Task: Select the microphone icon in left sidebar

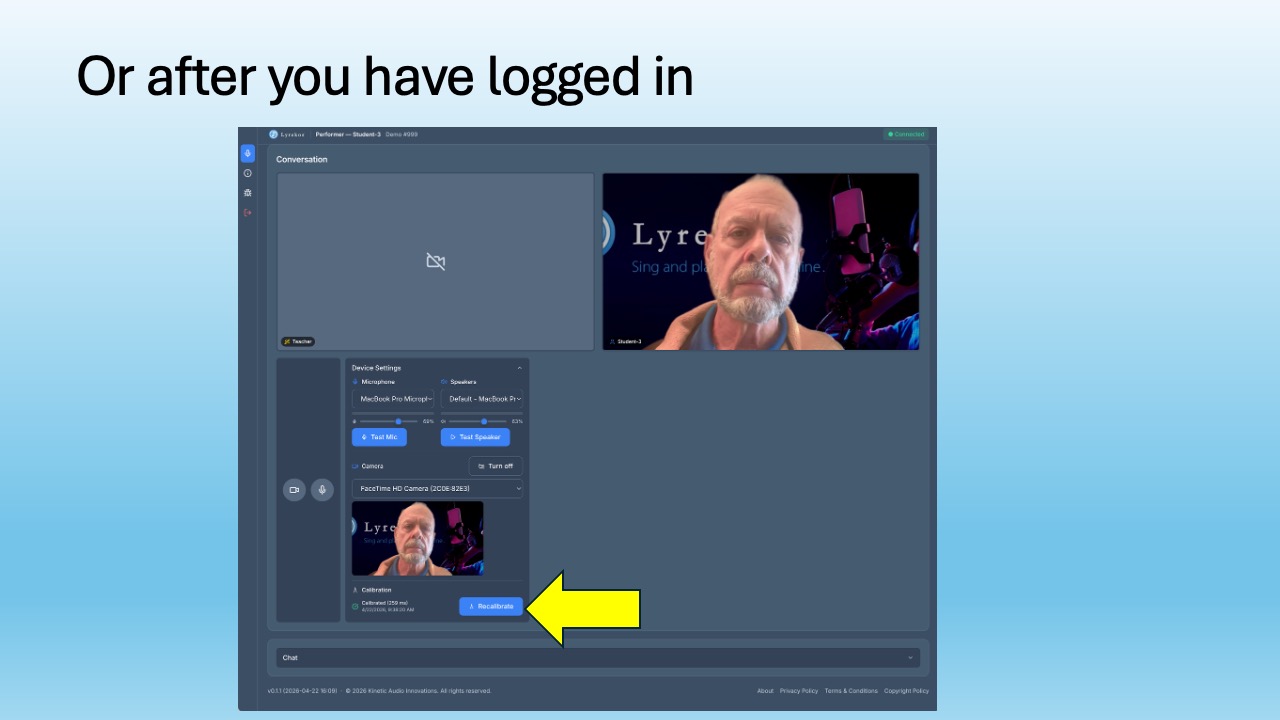Action: (x=248, y=153)
